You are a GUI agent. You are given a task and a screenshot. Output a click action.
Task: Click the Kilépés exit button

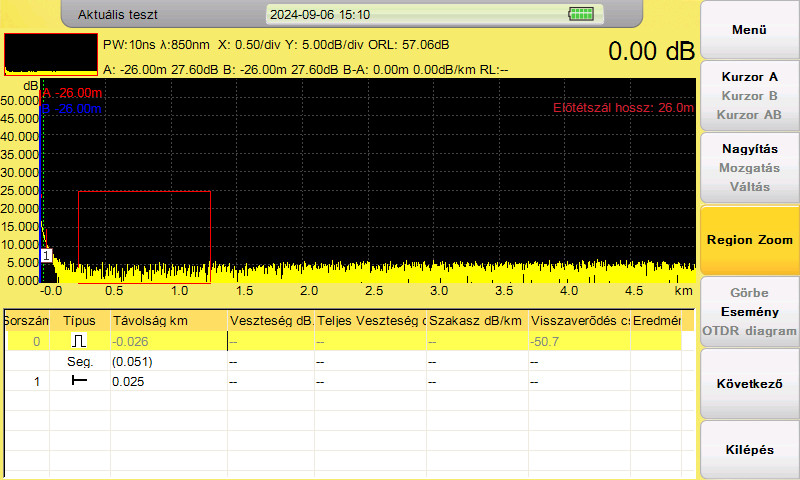pos(749,449)
